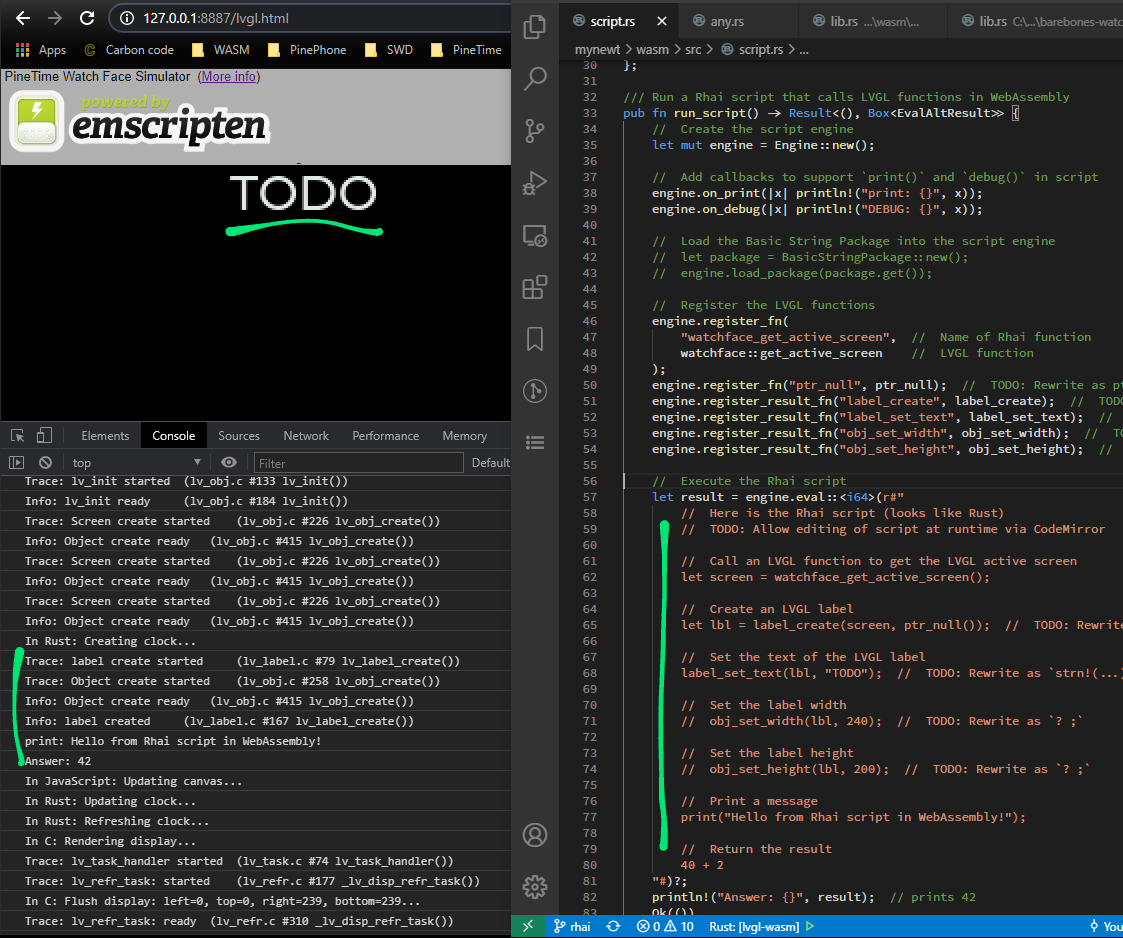
Task: Toggle live expression eye icon
Action: pos(229,462)
